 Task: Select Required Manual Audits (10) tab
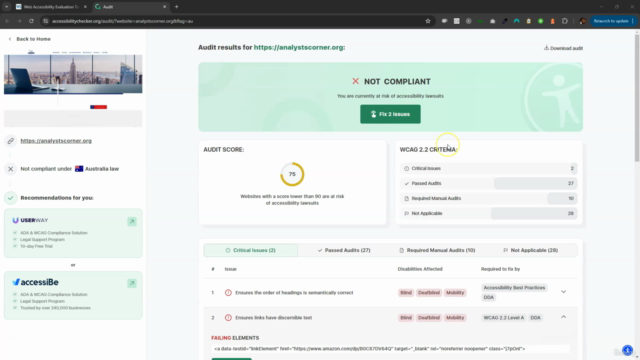point(437,250)
